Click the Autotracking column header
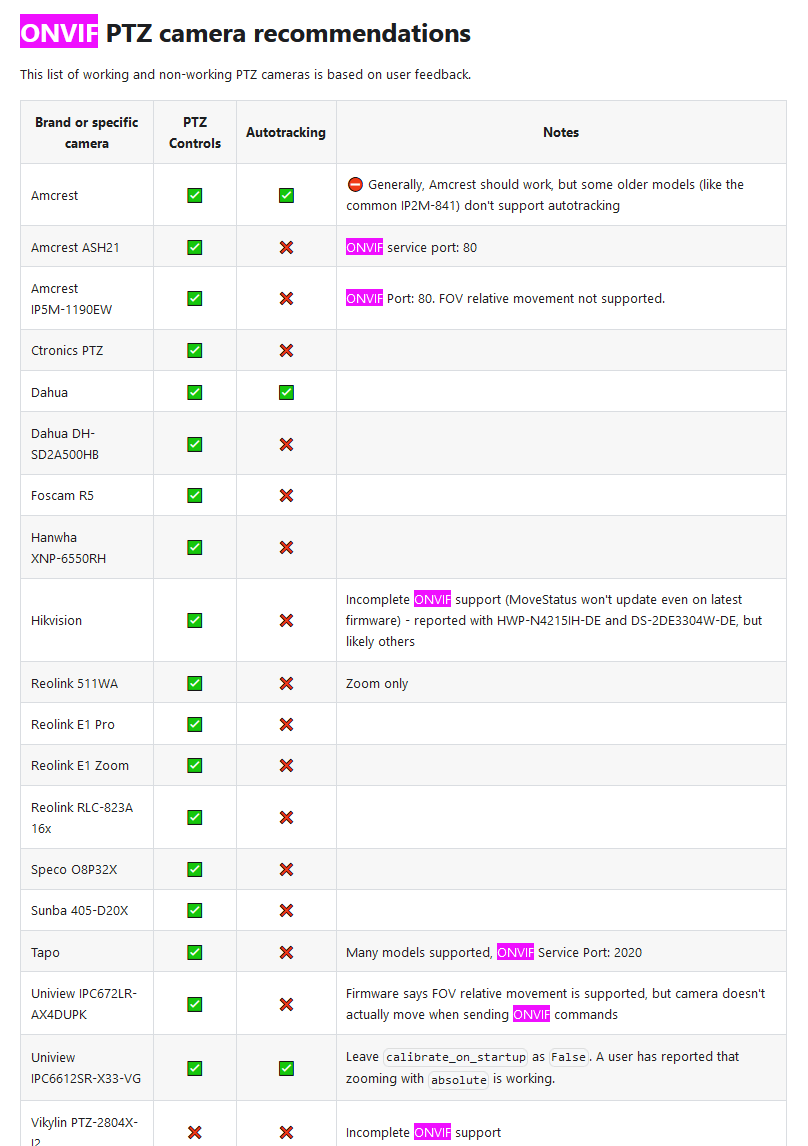 [x=286, y=132]
